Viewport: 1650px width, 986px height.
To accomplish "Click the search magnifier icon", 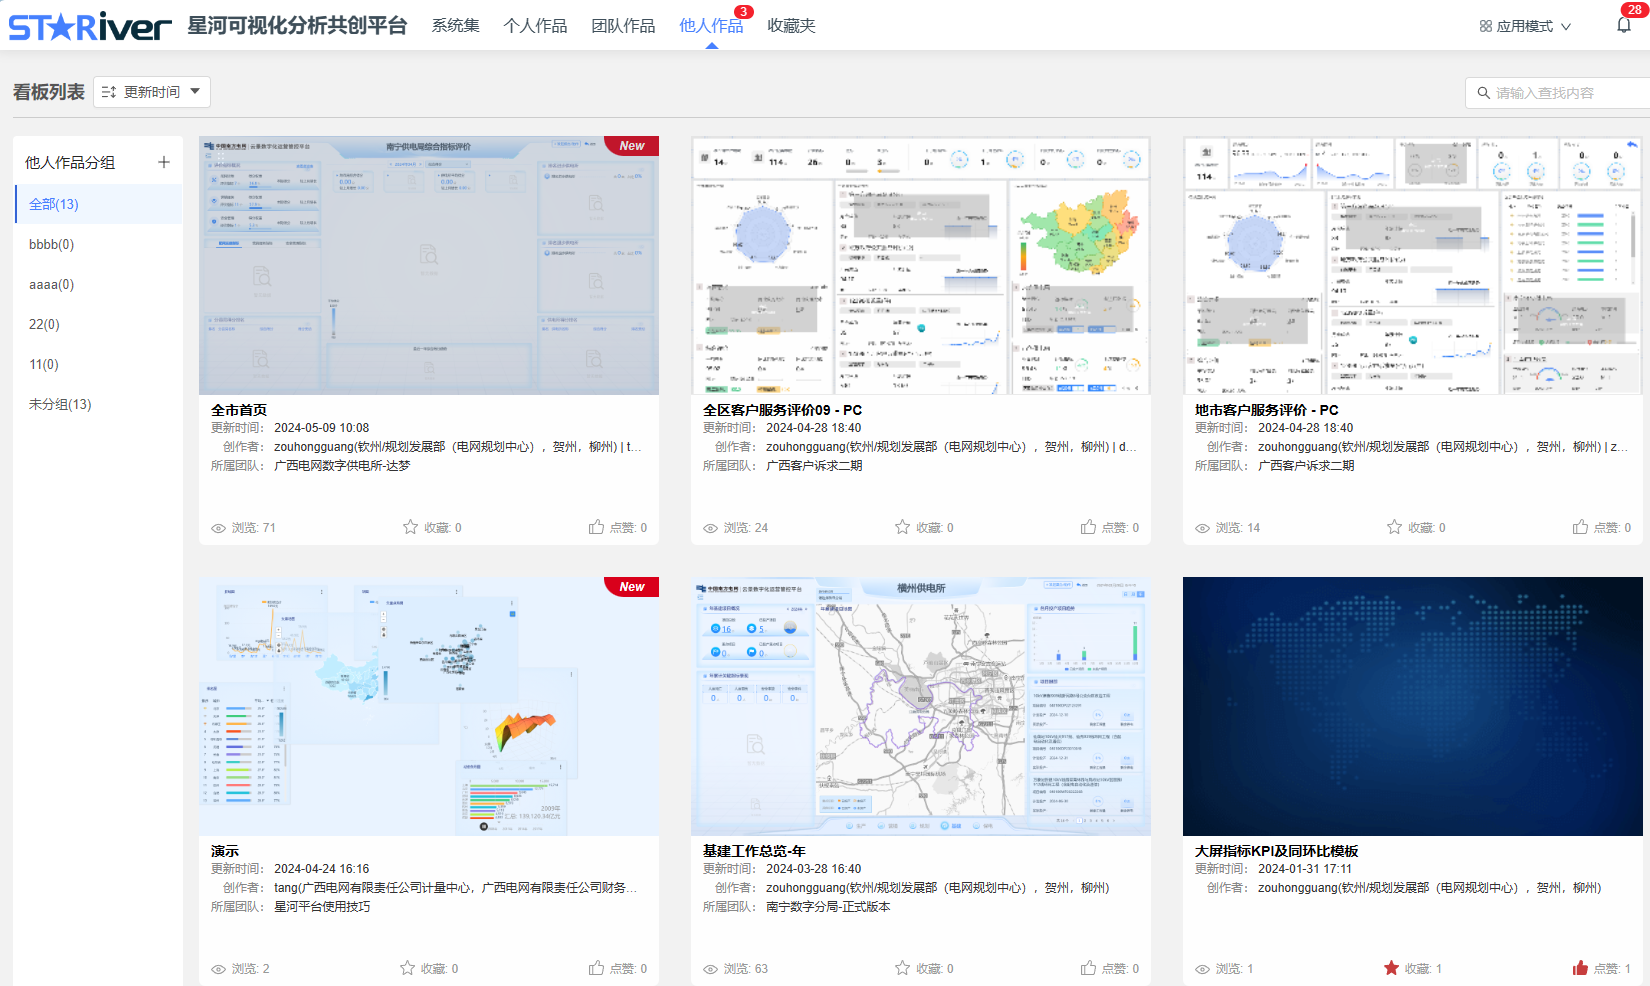I will coord(1484,93).
